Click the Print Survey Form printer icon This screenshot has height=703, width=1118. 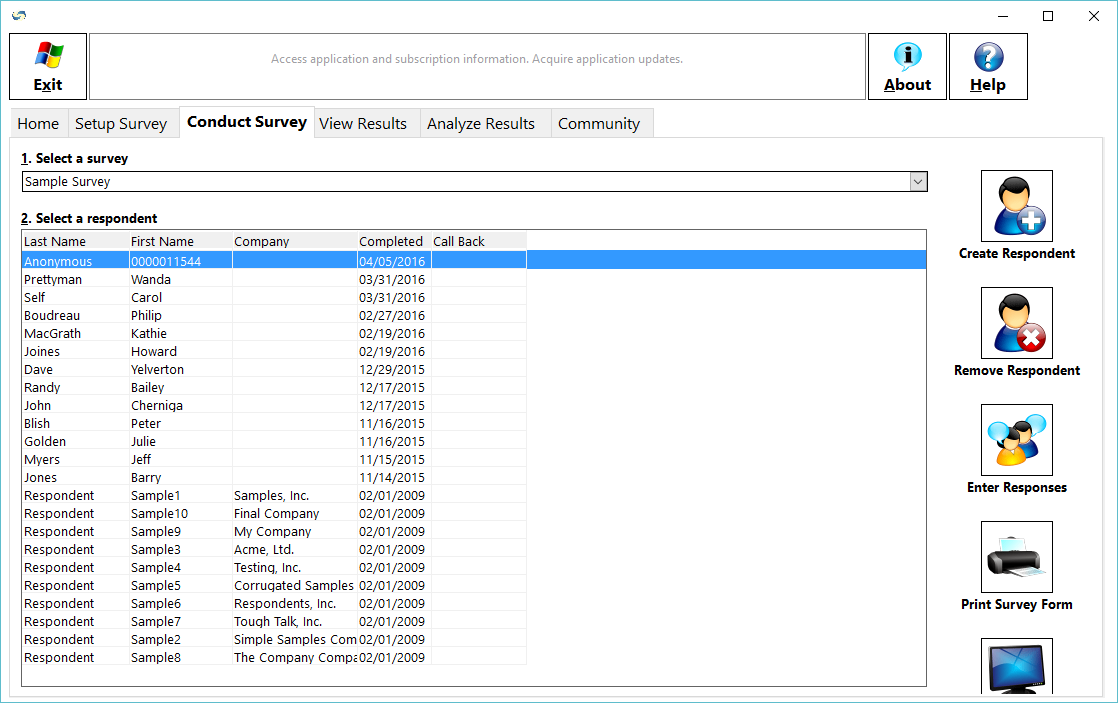pyautogui.click(x=1016, y=557)
